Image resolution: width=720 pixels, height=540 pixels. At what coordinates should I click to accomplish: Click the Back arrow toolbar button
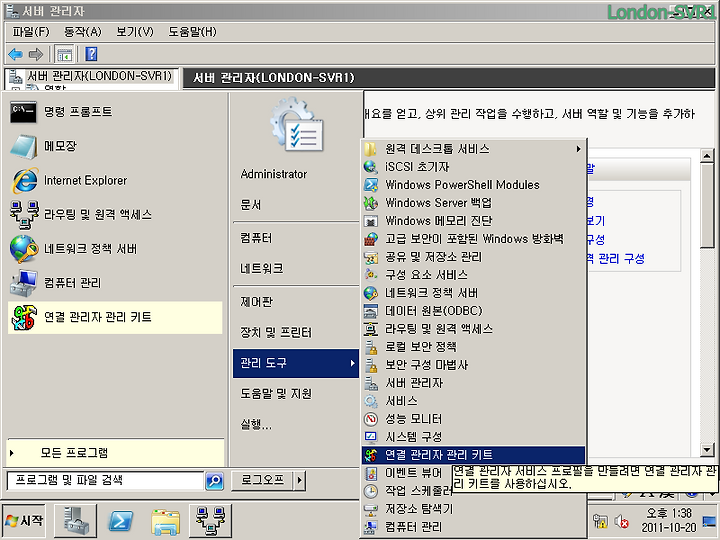click(16, 55)
